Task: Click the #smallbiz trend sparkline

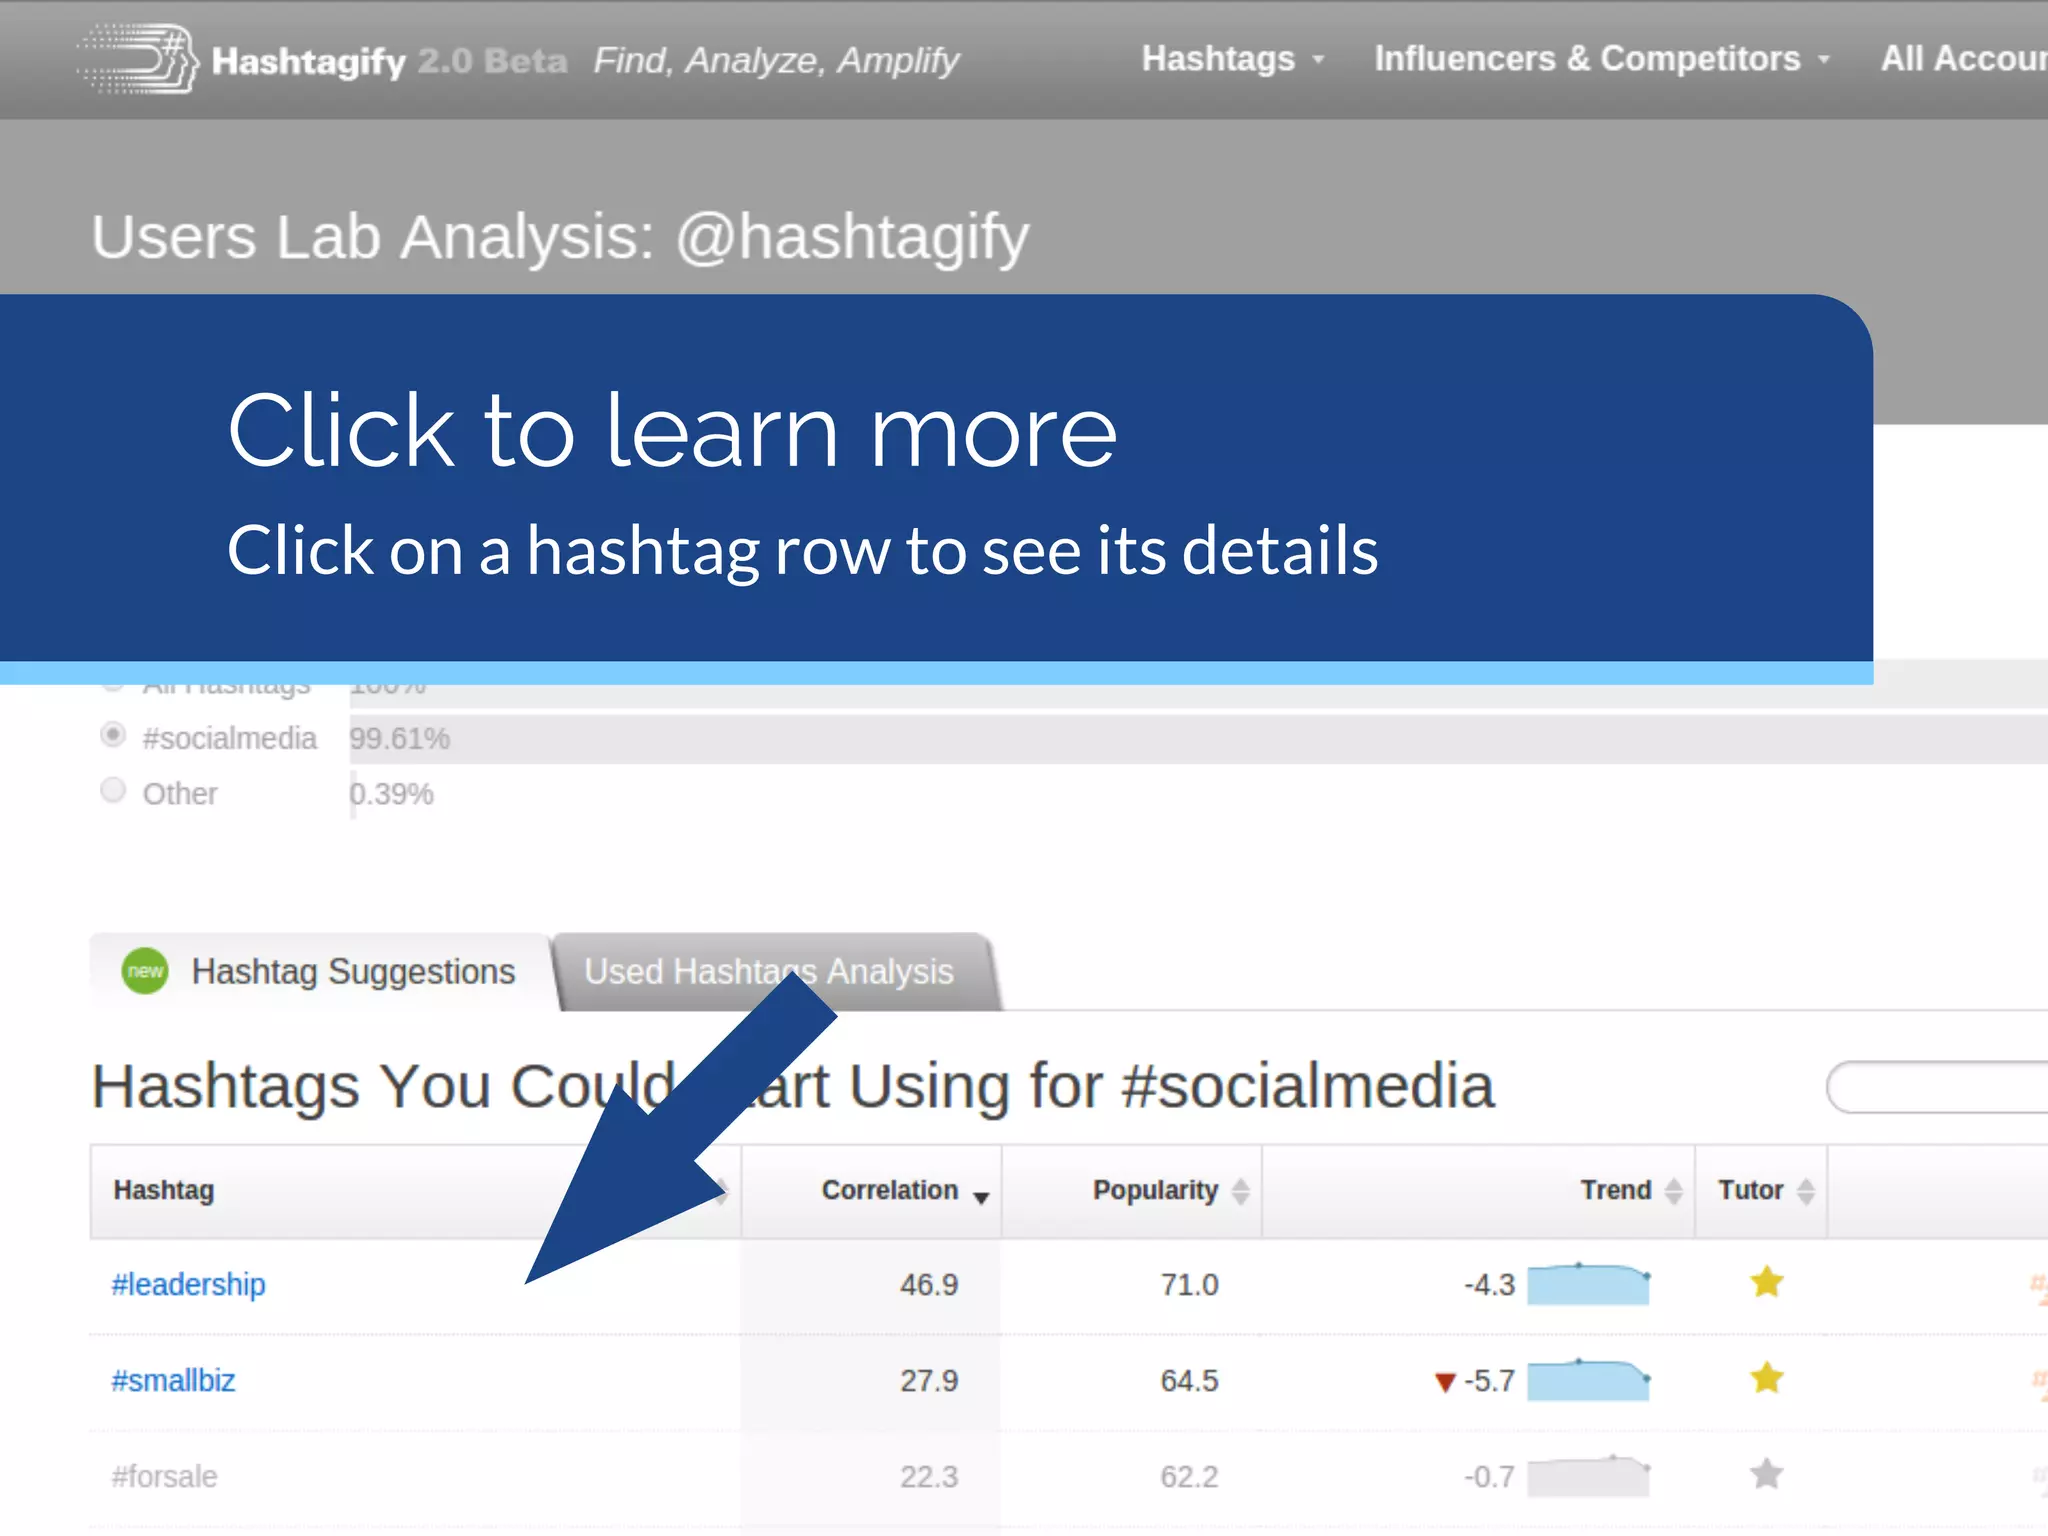Action: pyautogui.click(x=1589, y=1380)
